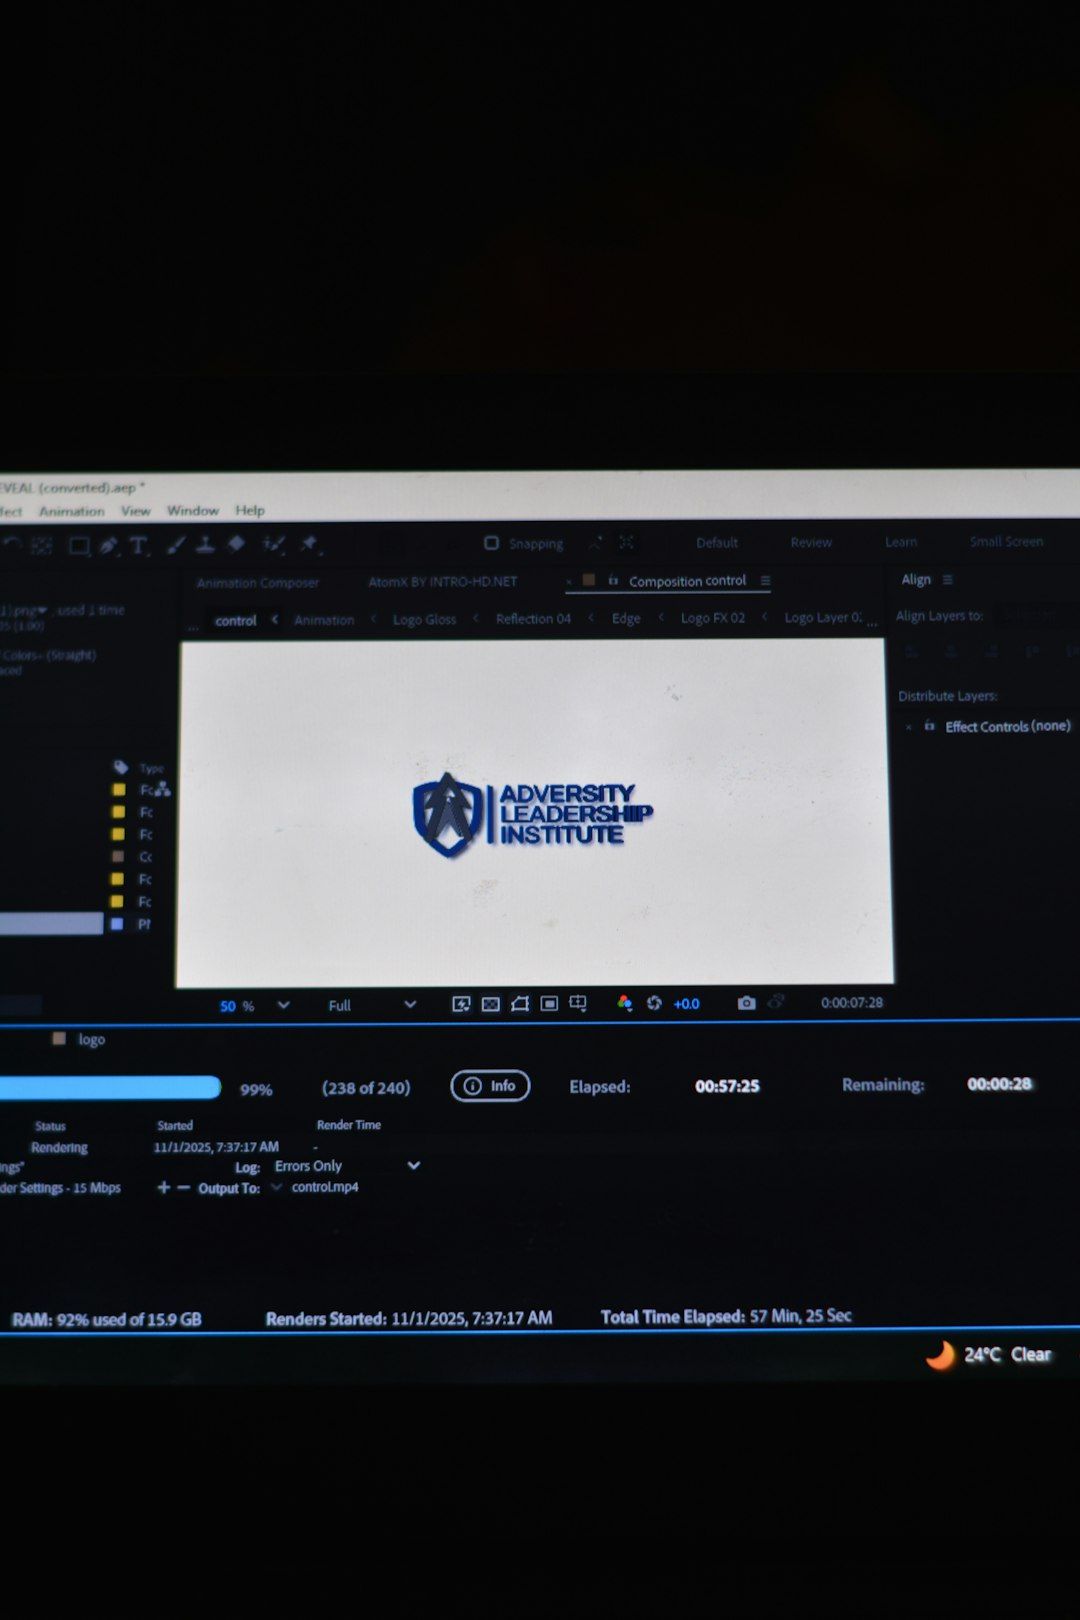Open the 50% magnification dropdown
The width and height of the screenshot is (1080, 1620).
point(283,1005)
